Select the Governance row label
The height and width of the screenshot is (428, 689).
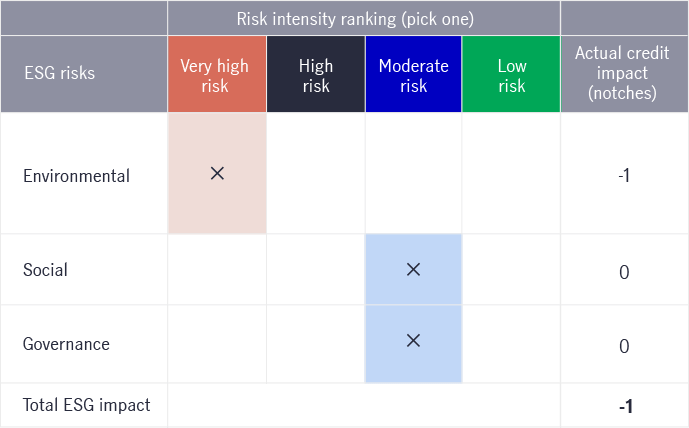[x=66, y=344]
